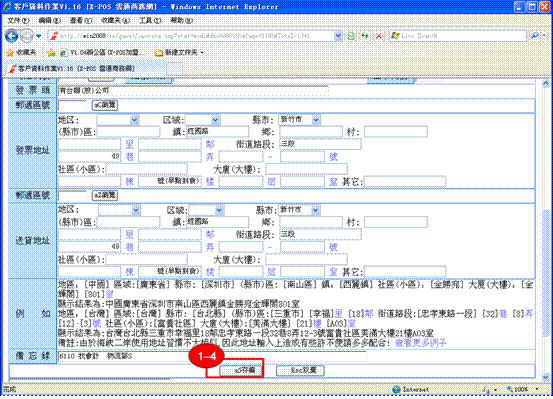553x399 pixels.
Task: Open the 文件 menu
Action: point(18,20)
